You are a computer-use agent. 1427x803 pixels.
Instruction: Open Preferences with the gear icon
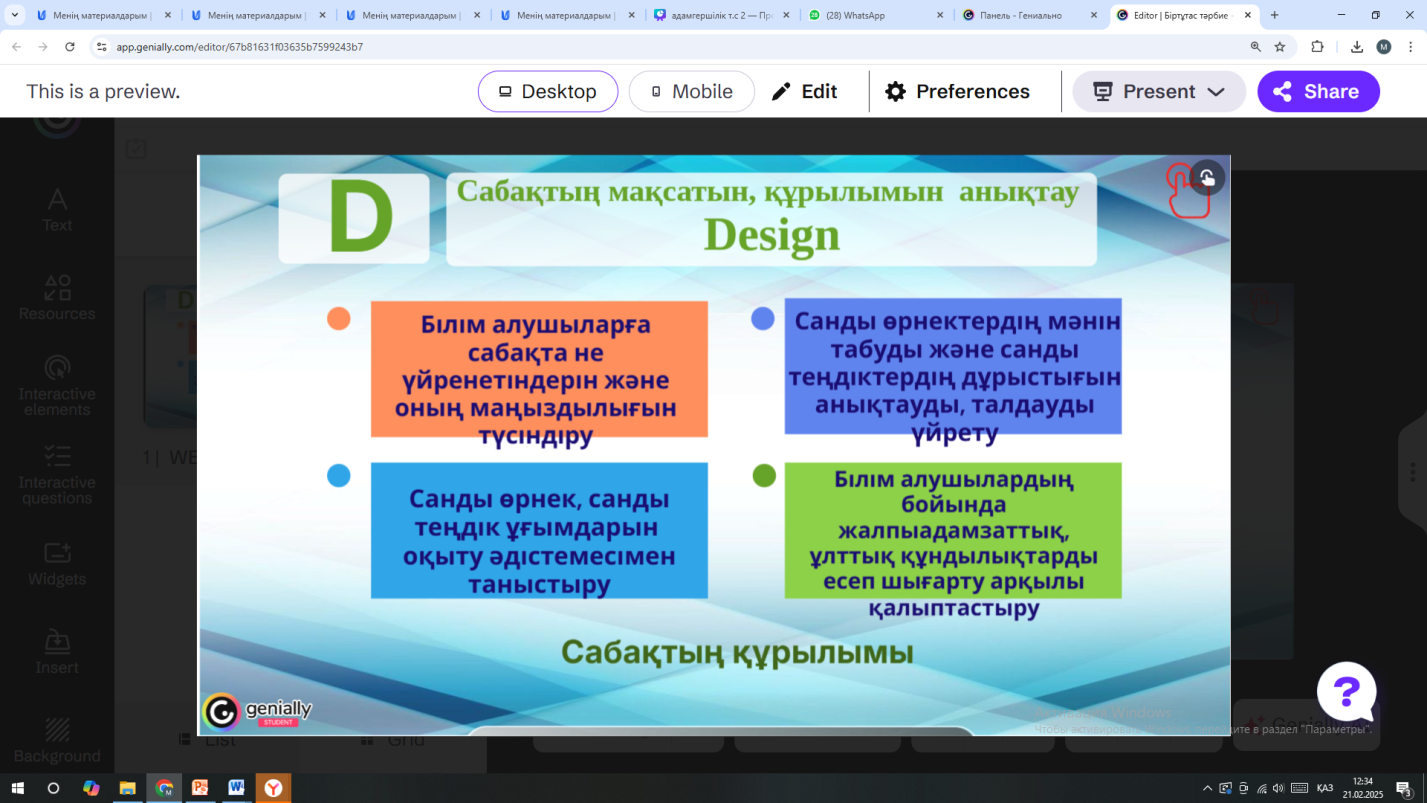957,91
